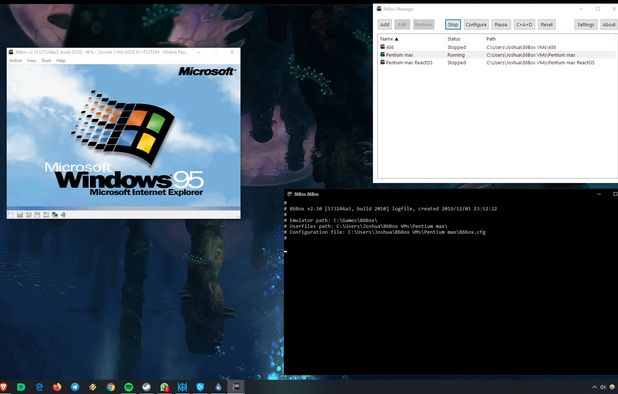
Task: Click the Stopped status of Pentium max ReactOS
Action: 456,62
